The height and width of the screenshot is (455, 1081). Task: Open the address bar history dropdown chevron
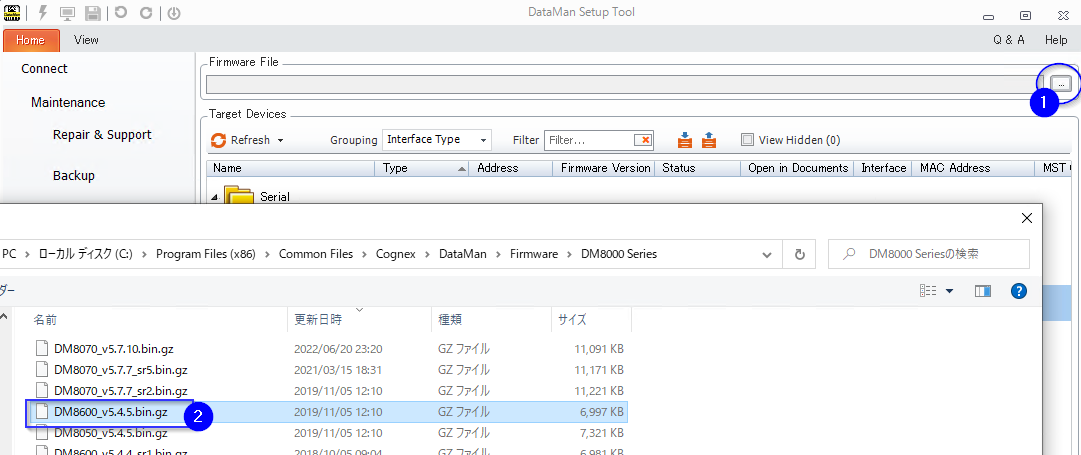[x=767, y=254]
